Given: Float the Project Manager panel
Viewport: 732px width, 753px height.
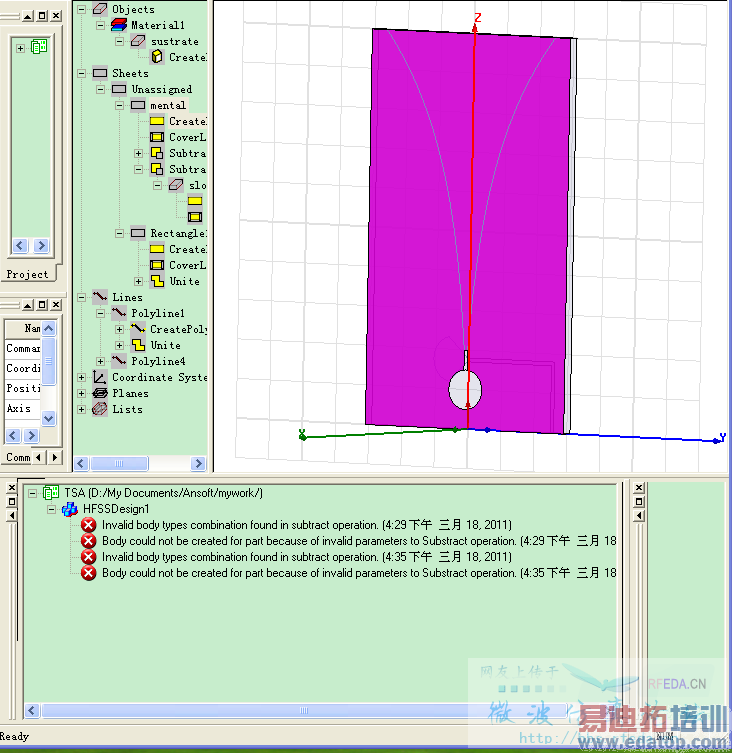Looking at the screenshot, I should tap(42, 16).
